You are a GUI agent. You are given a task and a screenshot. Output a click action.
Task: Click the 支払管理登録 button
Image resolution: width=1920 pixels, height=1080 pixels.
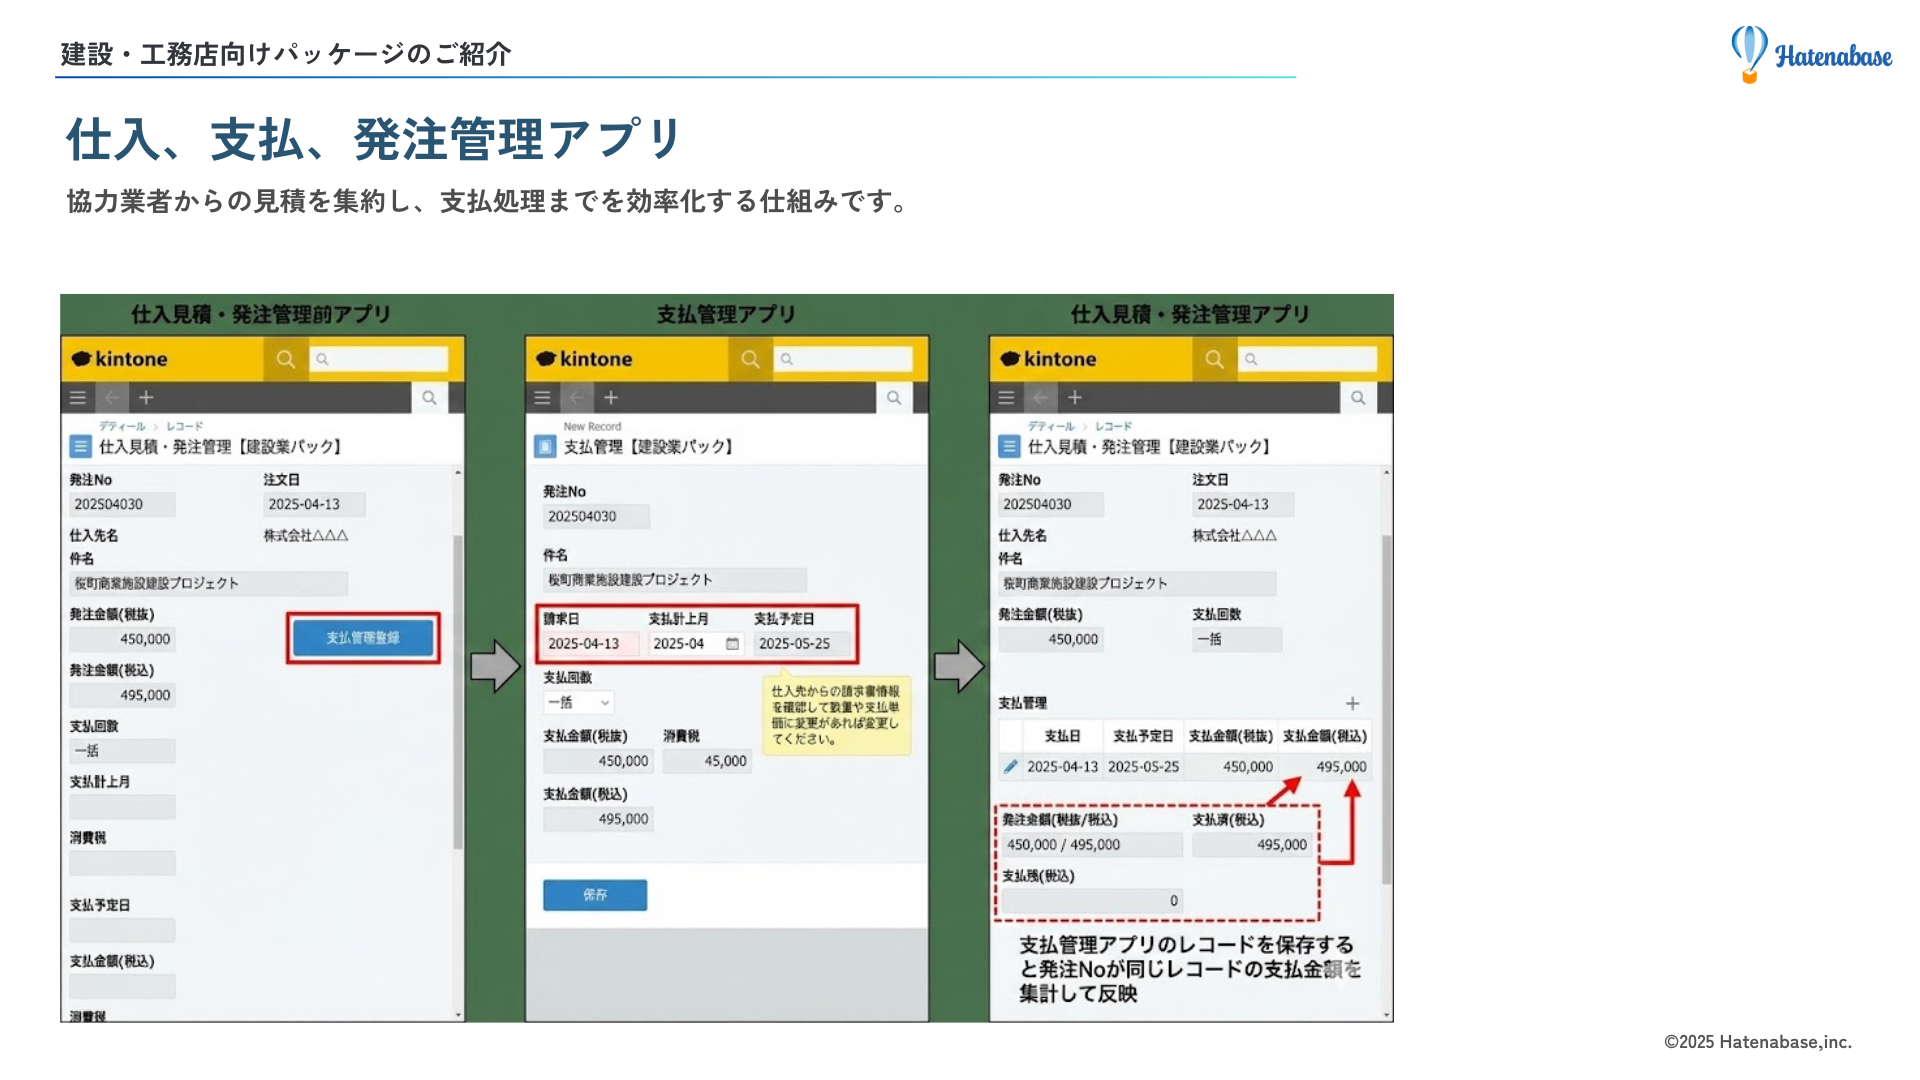click(x=364, y=637)
